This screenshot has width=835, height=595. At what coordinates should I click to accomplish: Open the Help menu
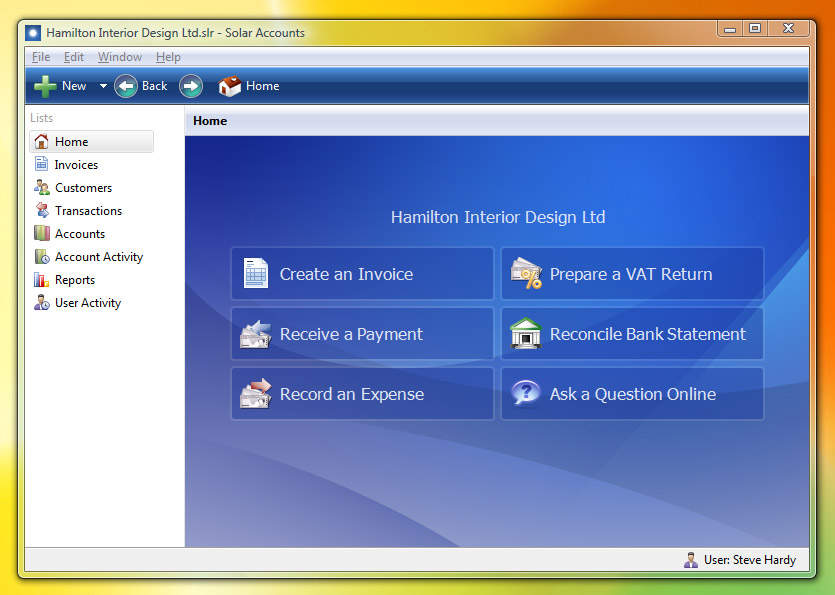click(168, 57)
